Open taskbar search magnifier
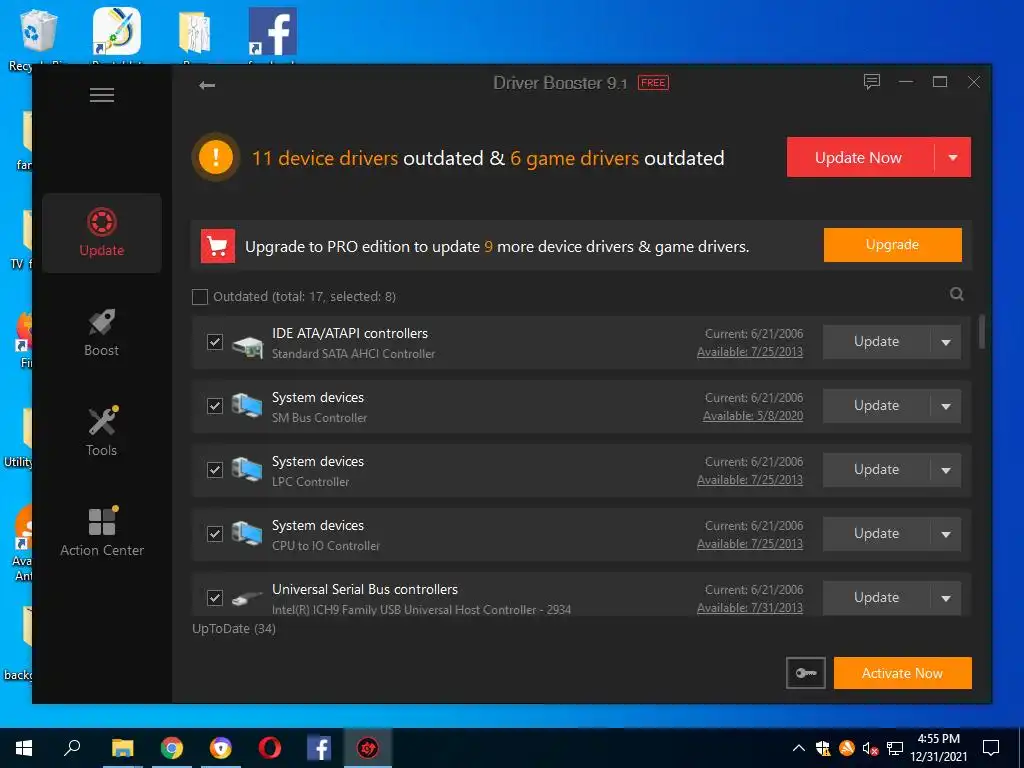The image size is (1024, 768). pyautogui.click(x=72, y=748)
